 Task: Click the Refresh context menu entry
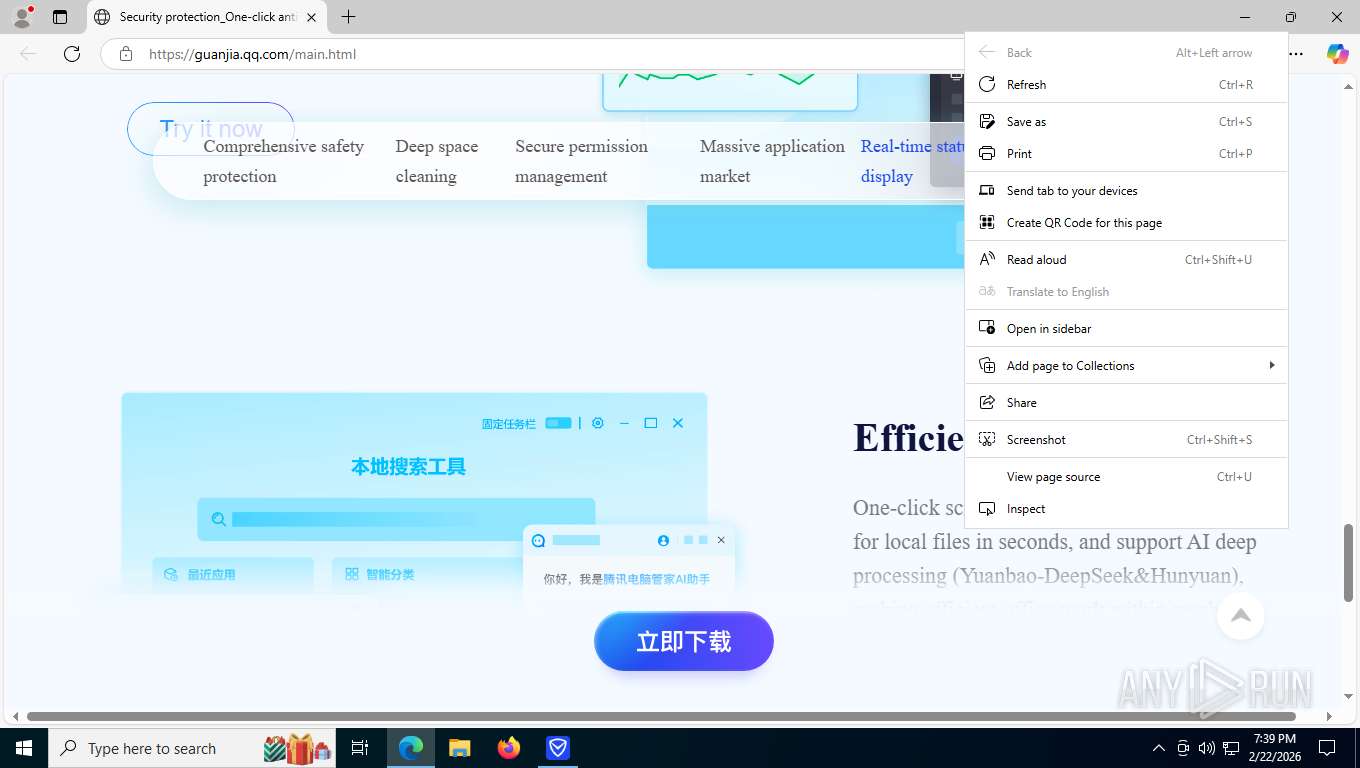(1126, 85)
